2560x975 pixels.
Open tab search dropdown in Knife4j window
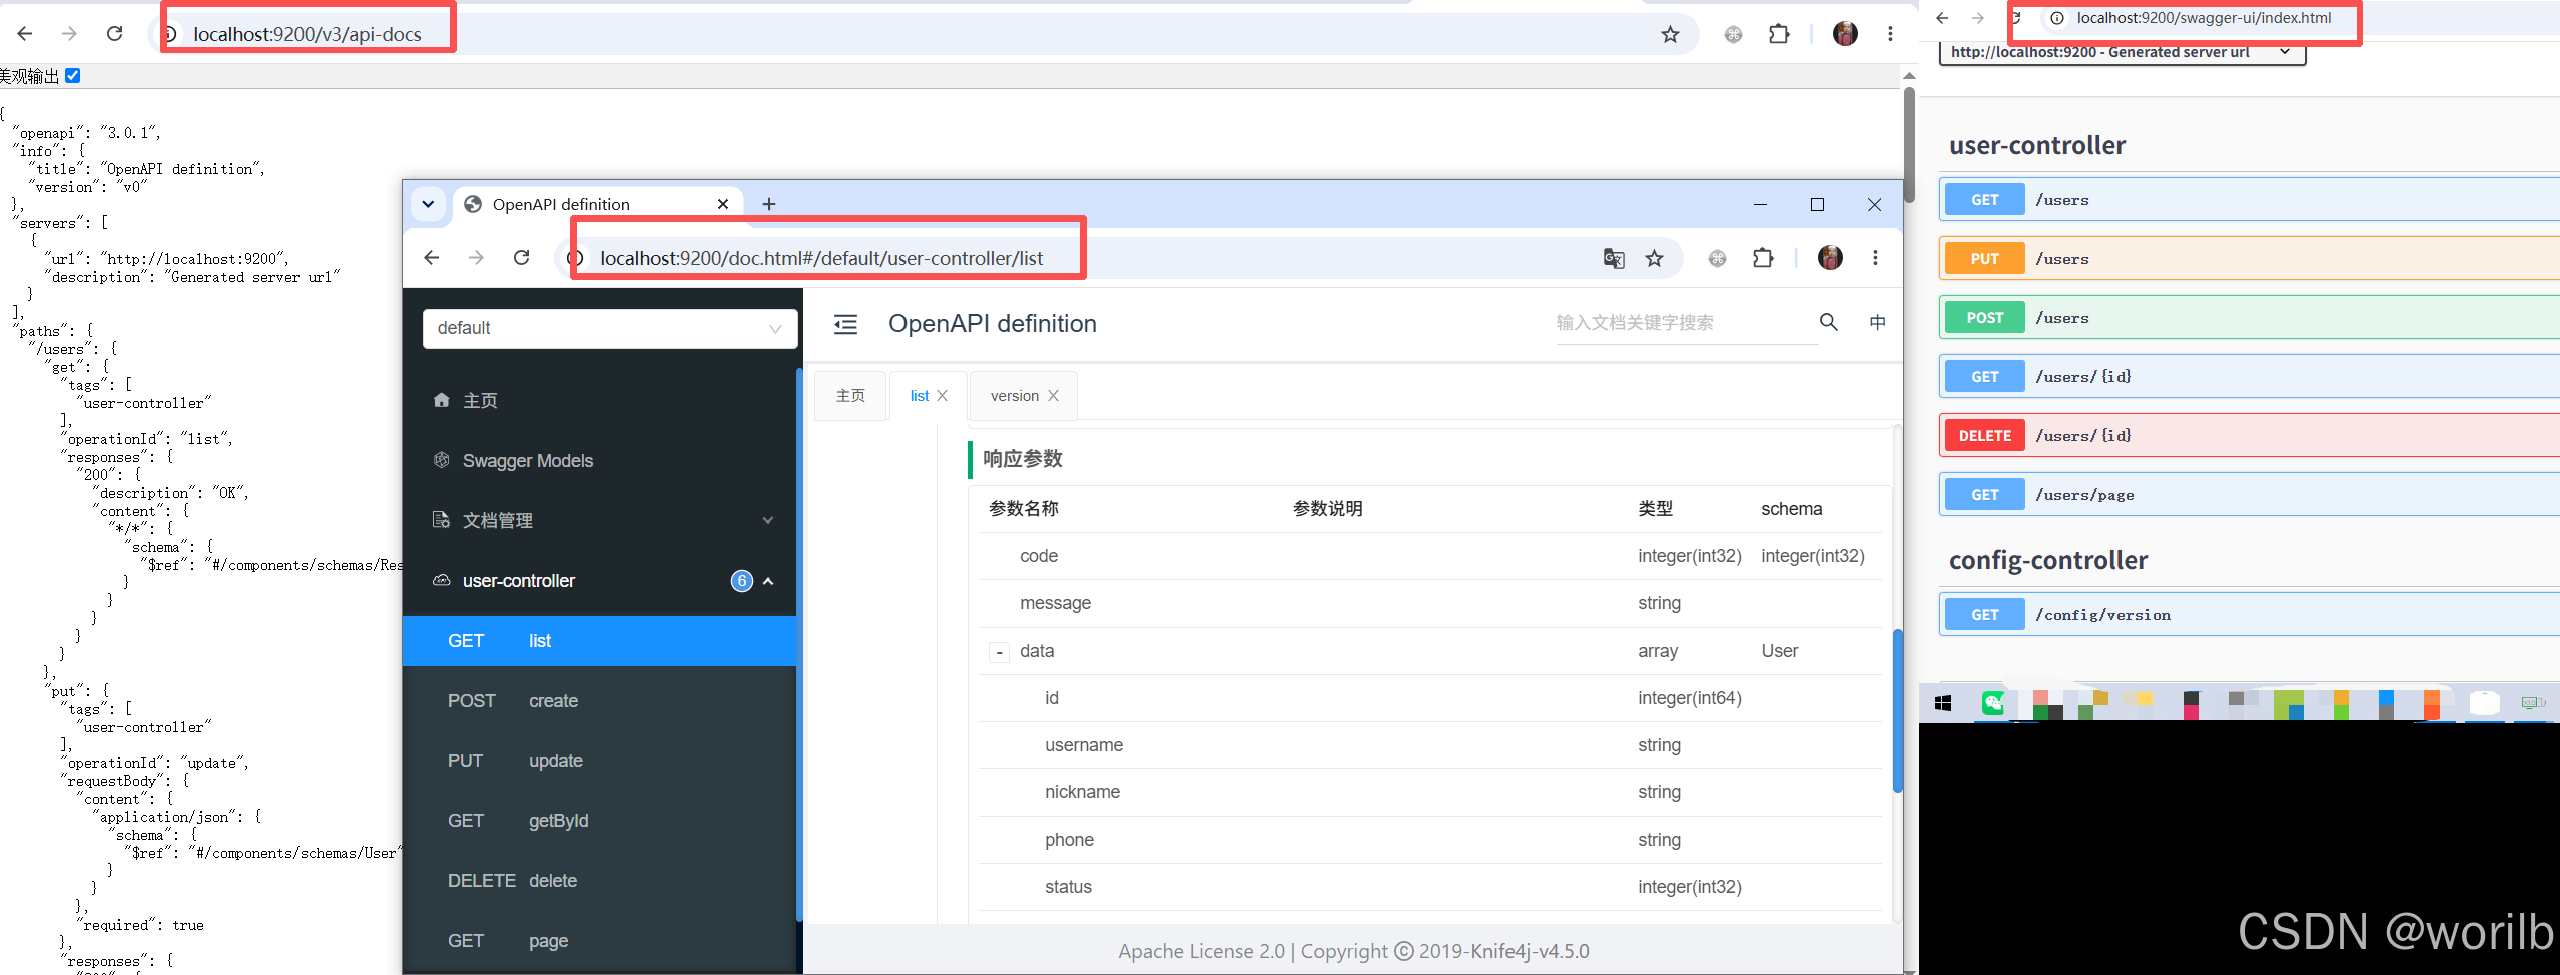pyautogui.click(x=428, y=204)
